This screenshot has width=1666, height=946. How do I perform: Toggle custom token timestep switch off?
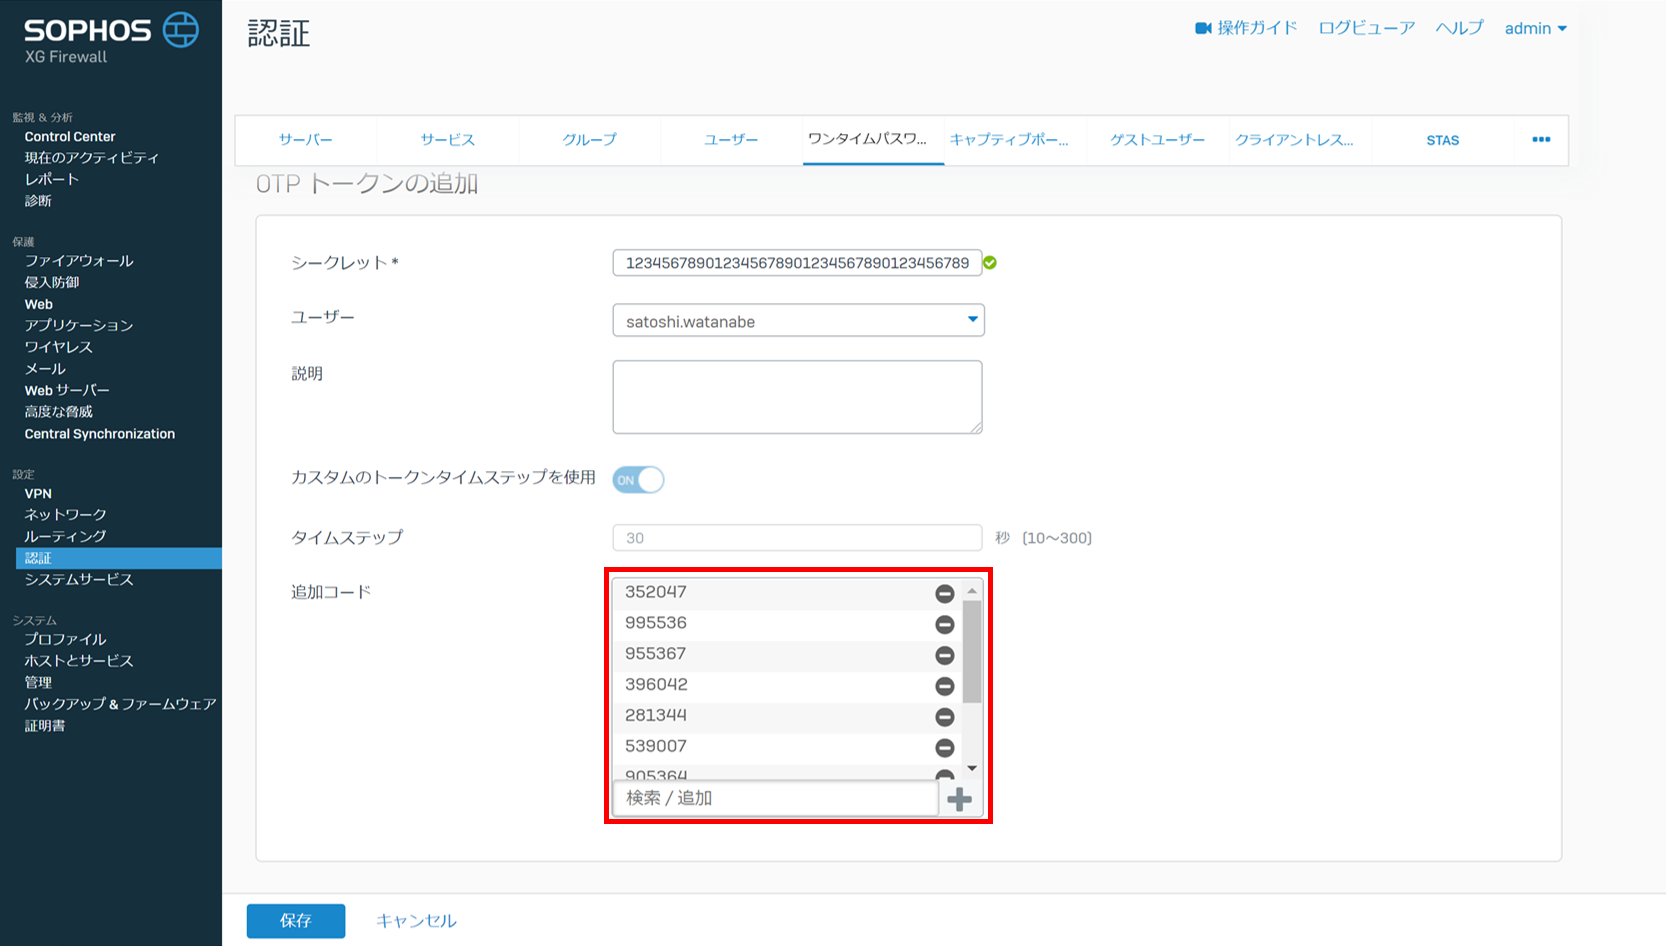[638, 480]
